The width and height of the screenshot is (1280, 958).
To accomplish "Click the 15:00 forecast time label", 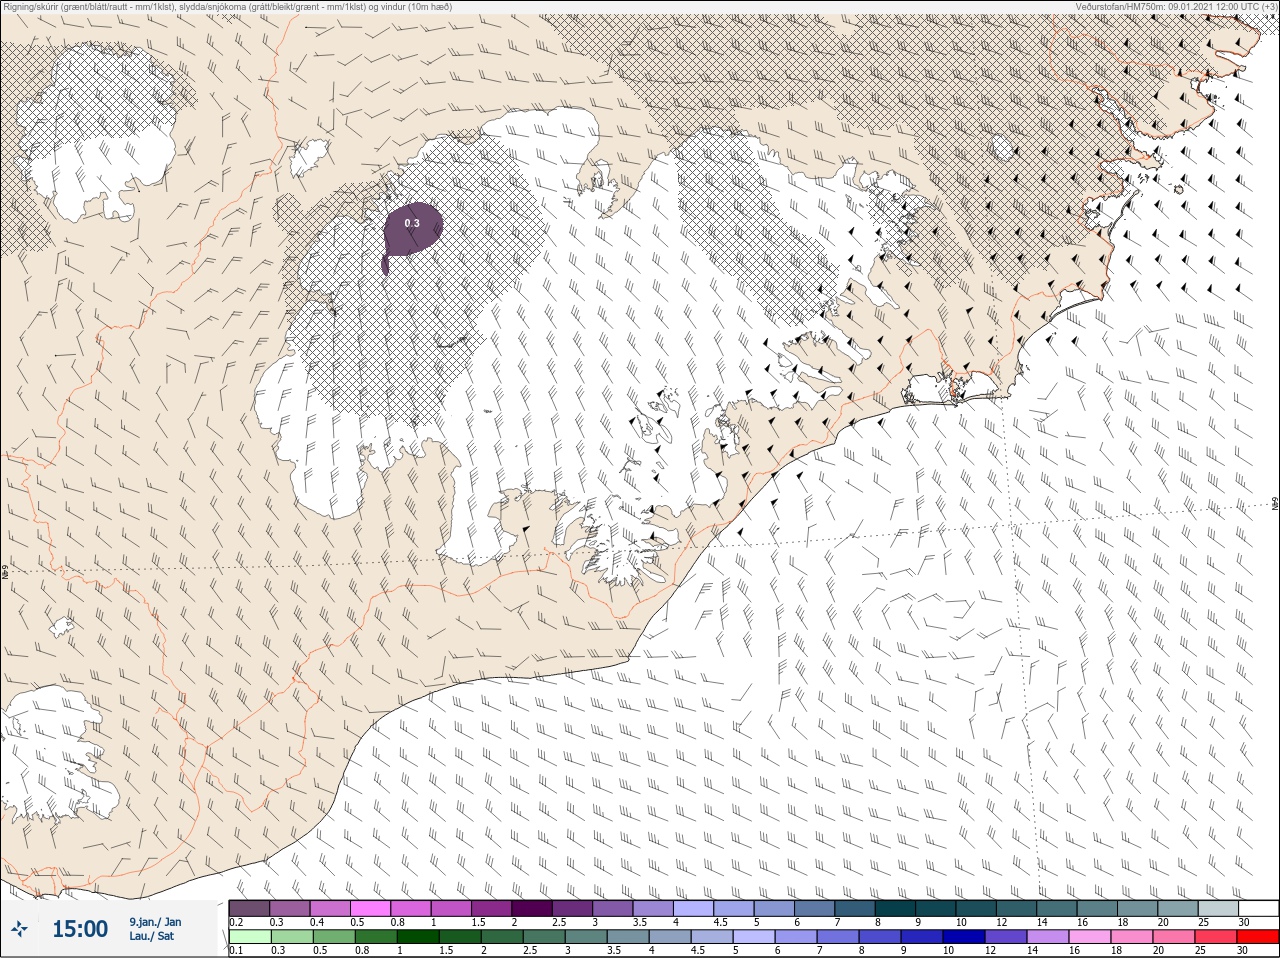I will pyautogui.click(x=80, y=929).
